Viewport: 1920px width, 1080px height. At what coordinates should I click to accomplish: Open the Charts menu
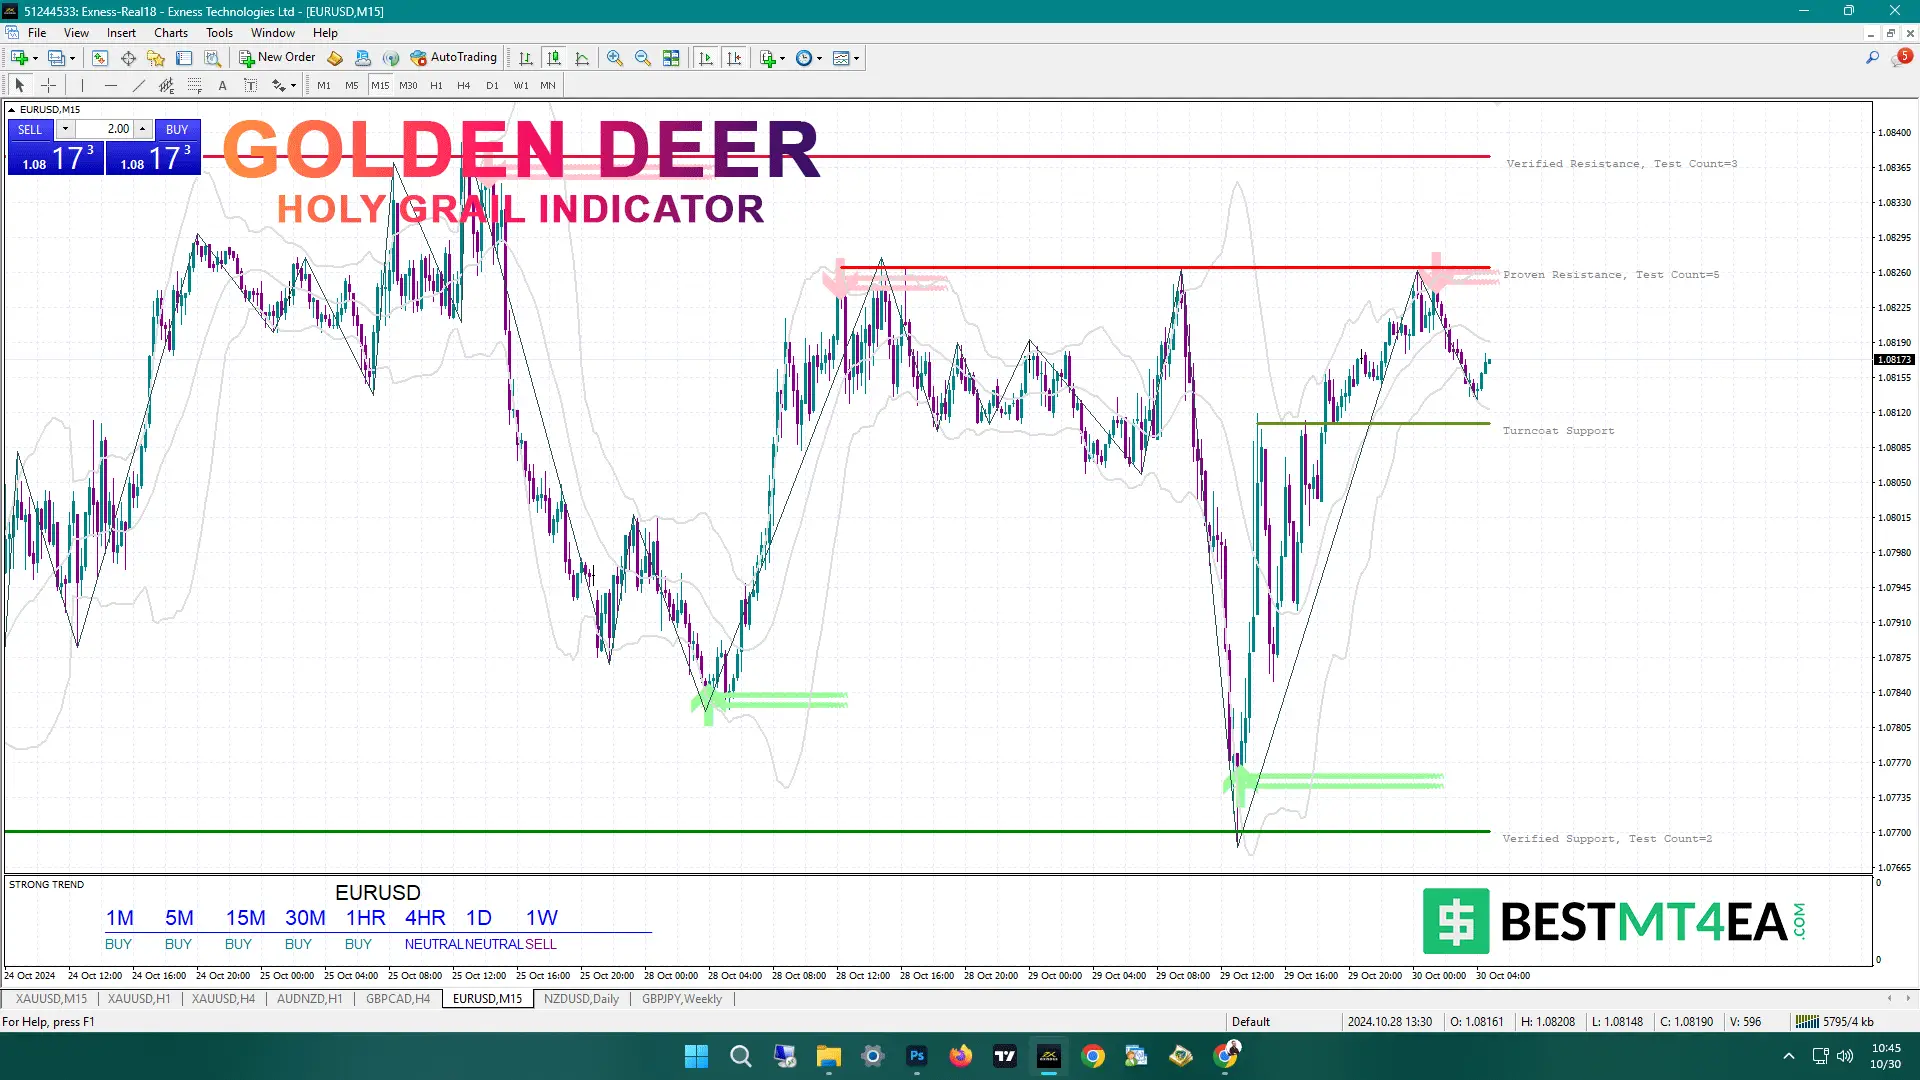click(x=170, y=32)
